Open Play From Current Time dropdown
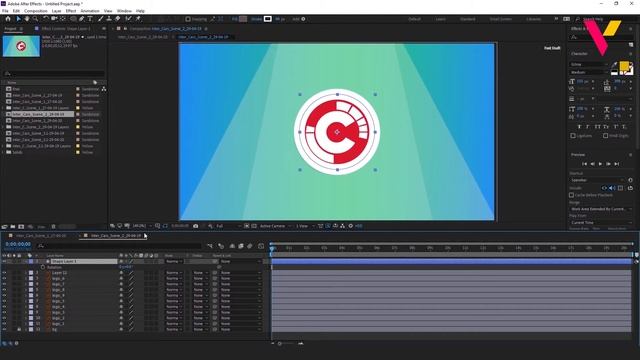 [x=601, y=222]
